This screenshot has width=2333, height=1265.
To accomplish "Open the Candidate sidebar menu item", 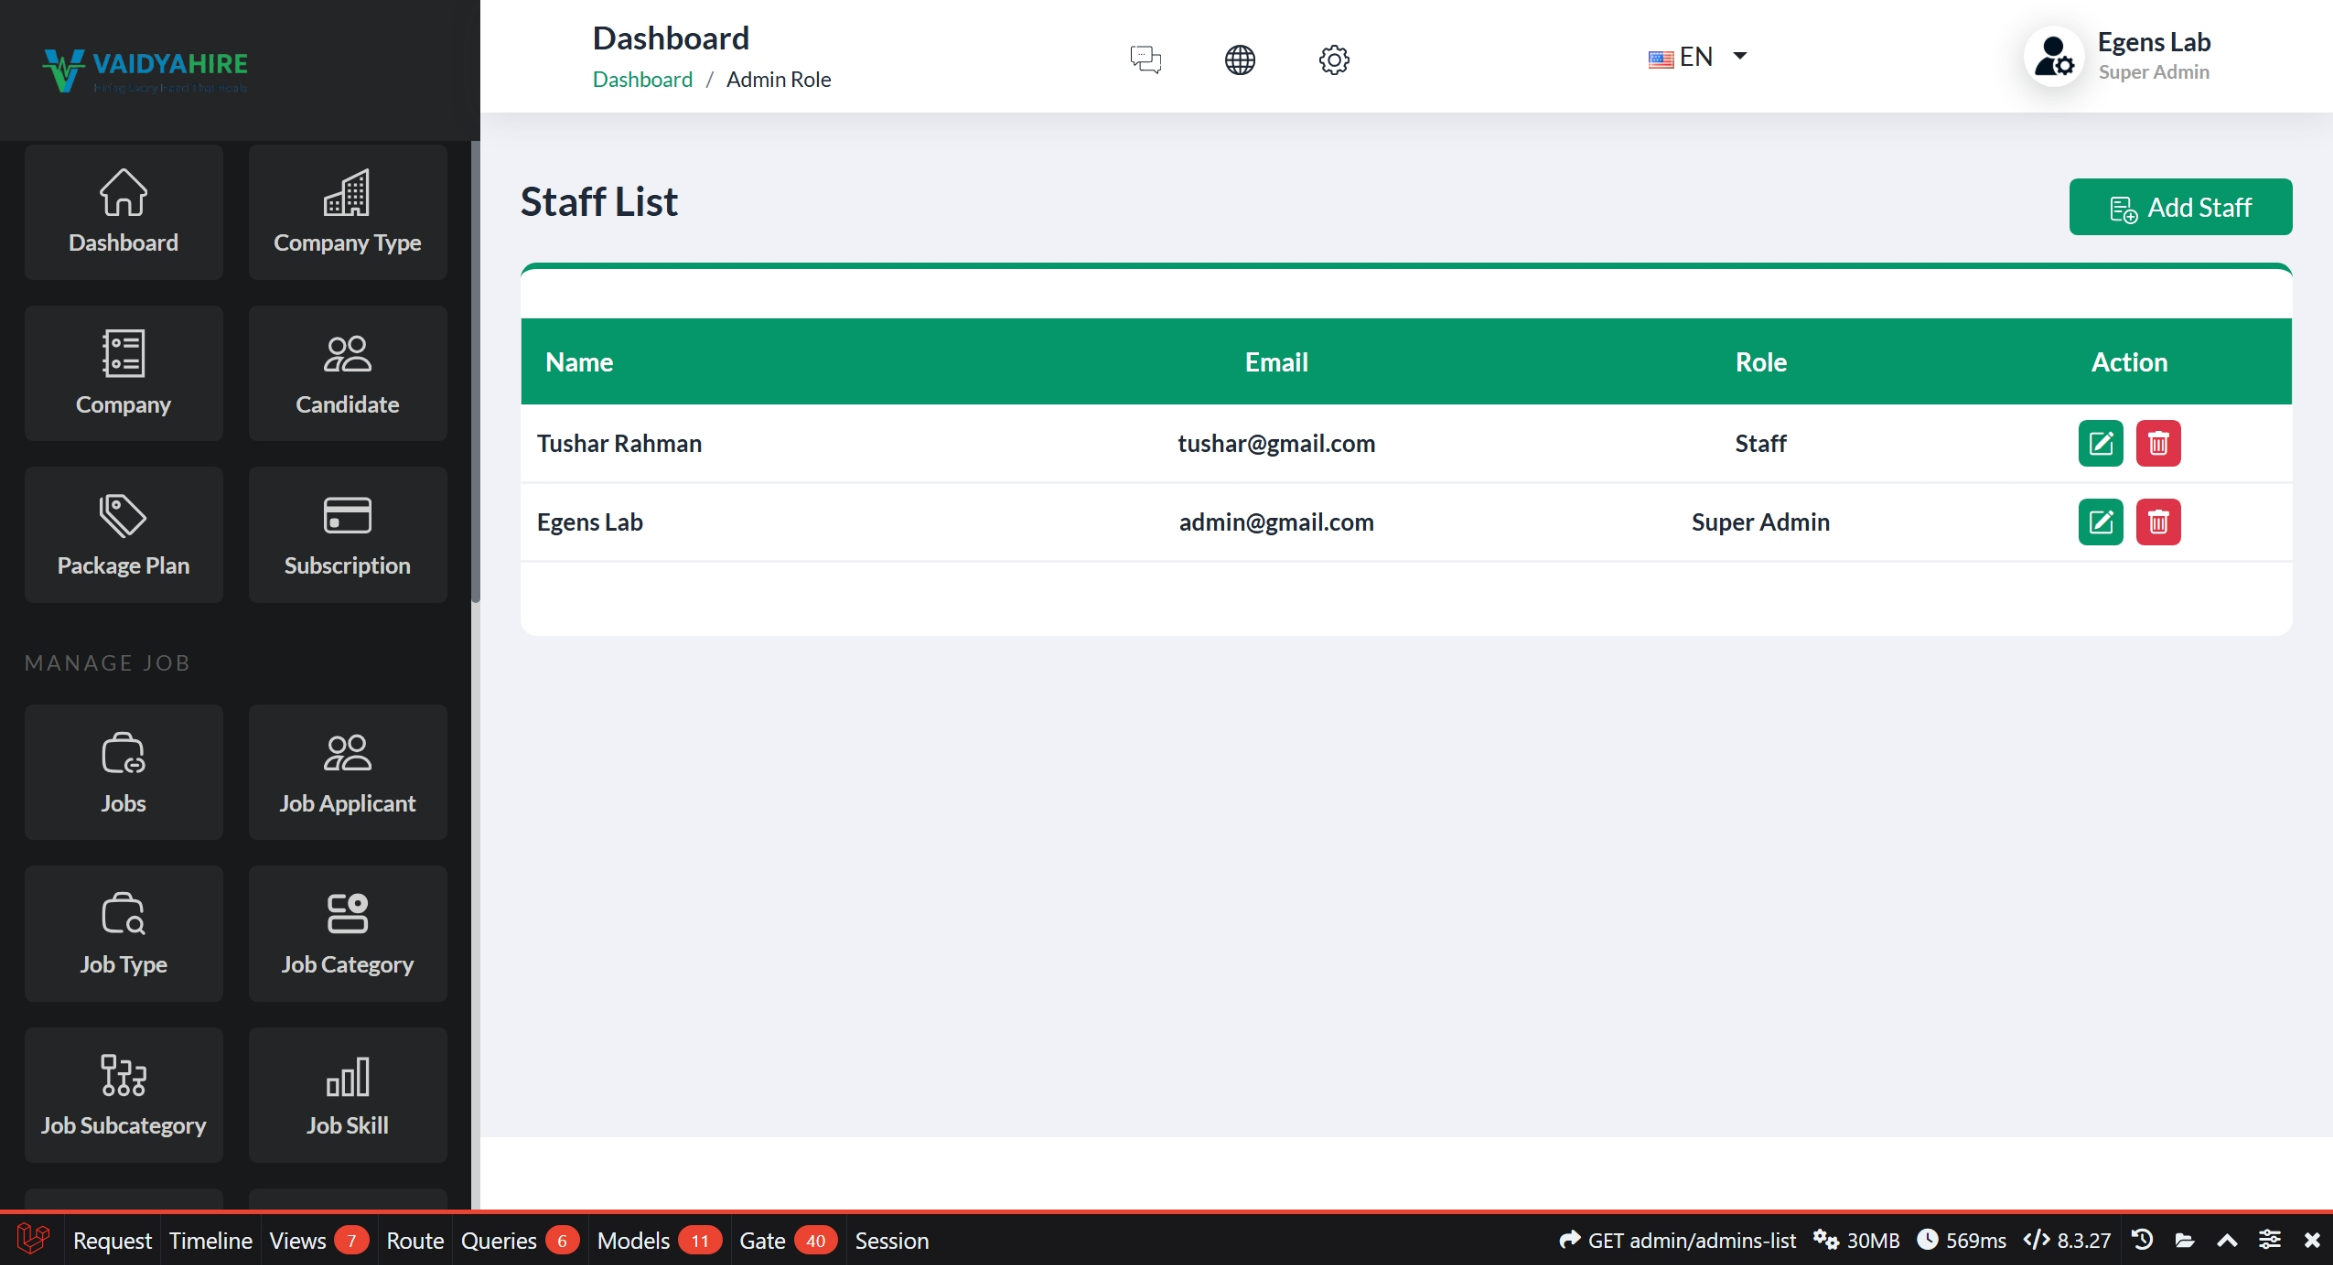I will click(347, 373).
